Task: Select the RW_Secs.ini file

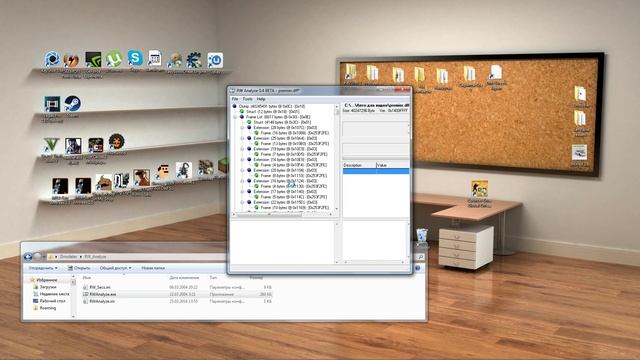Action: 100,287
